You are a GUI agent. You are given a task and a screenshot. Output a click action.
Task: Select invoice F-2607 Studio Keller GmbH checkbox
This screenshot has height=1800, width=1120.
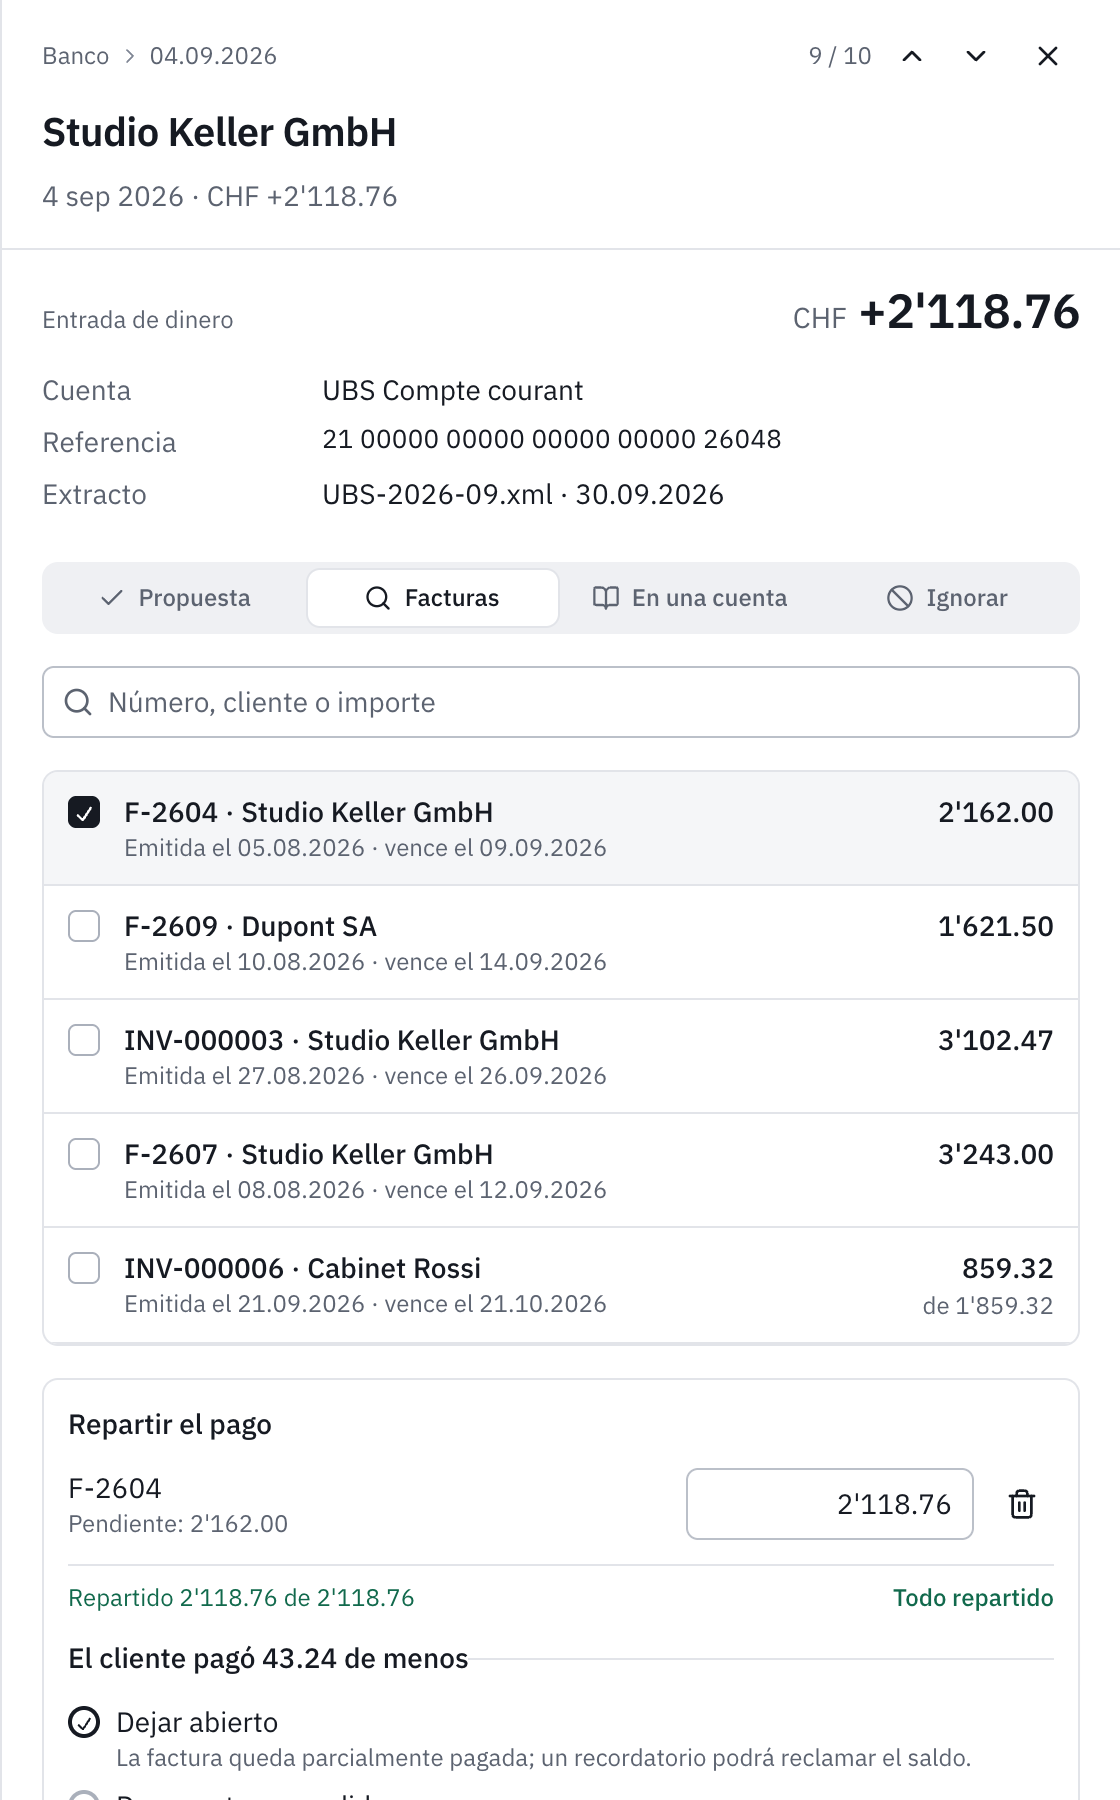click(x=84, y=1154)
